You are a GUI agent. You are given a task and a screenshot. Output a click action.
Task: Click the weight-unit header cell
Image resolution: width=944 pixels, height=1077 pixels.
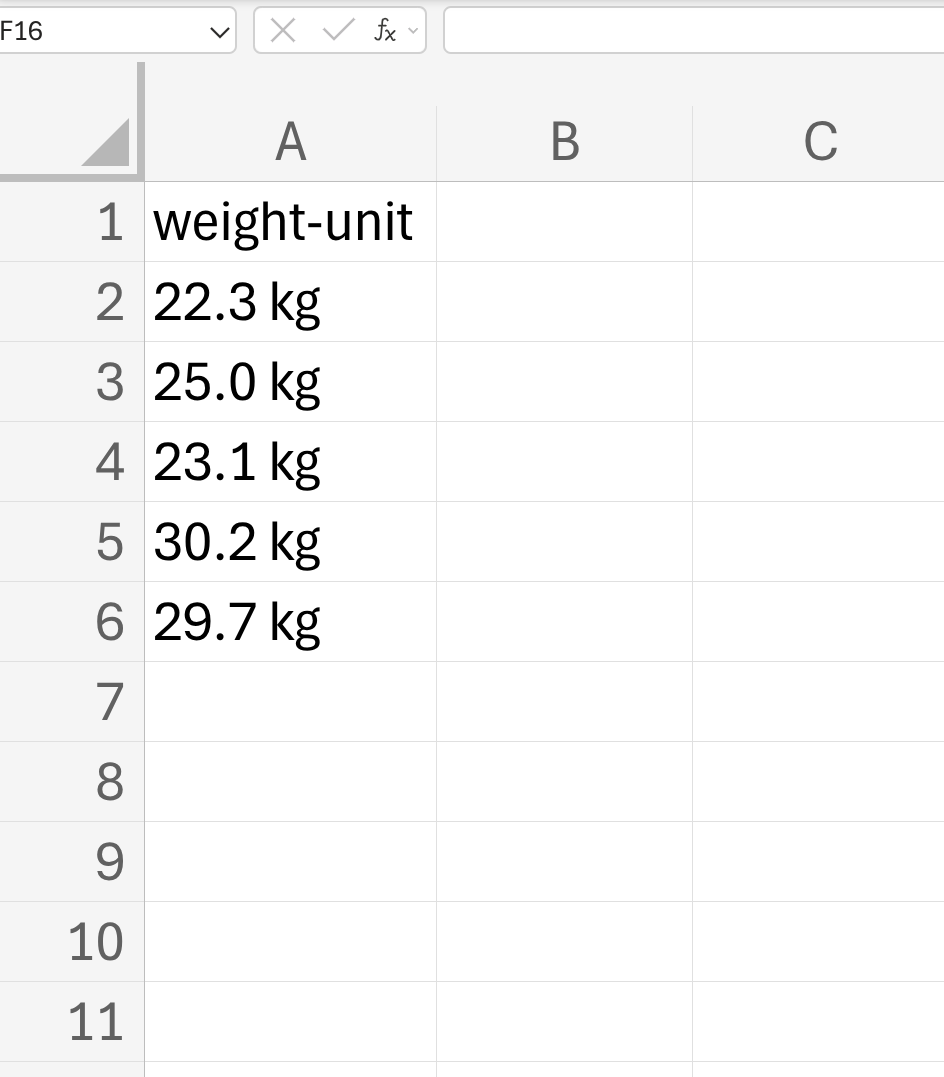pyautogui.click(x=291, y=222)
